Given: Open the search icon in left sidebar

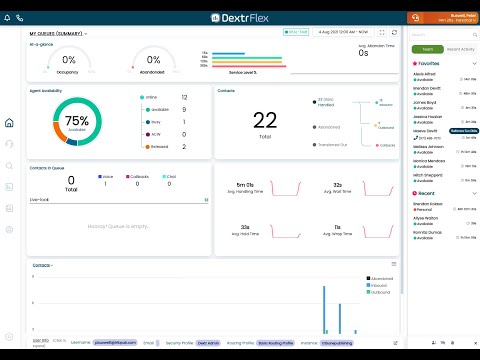Looking at the screenshot, I should pyautogui.click(x=9, y=166).
